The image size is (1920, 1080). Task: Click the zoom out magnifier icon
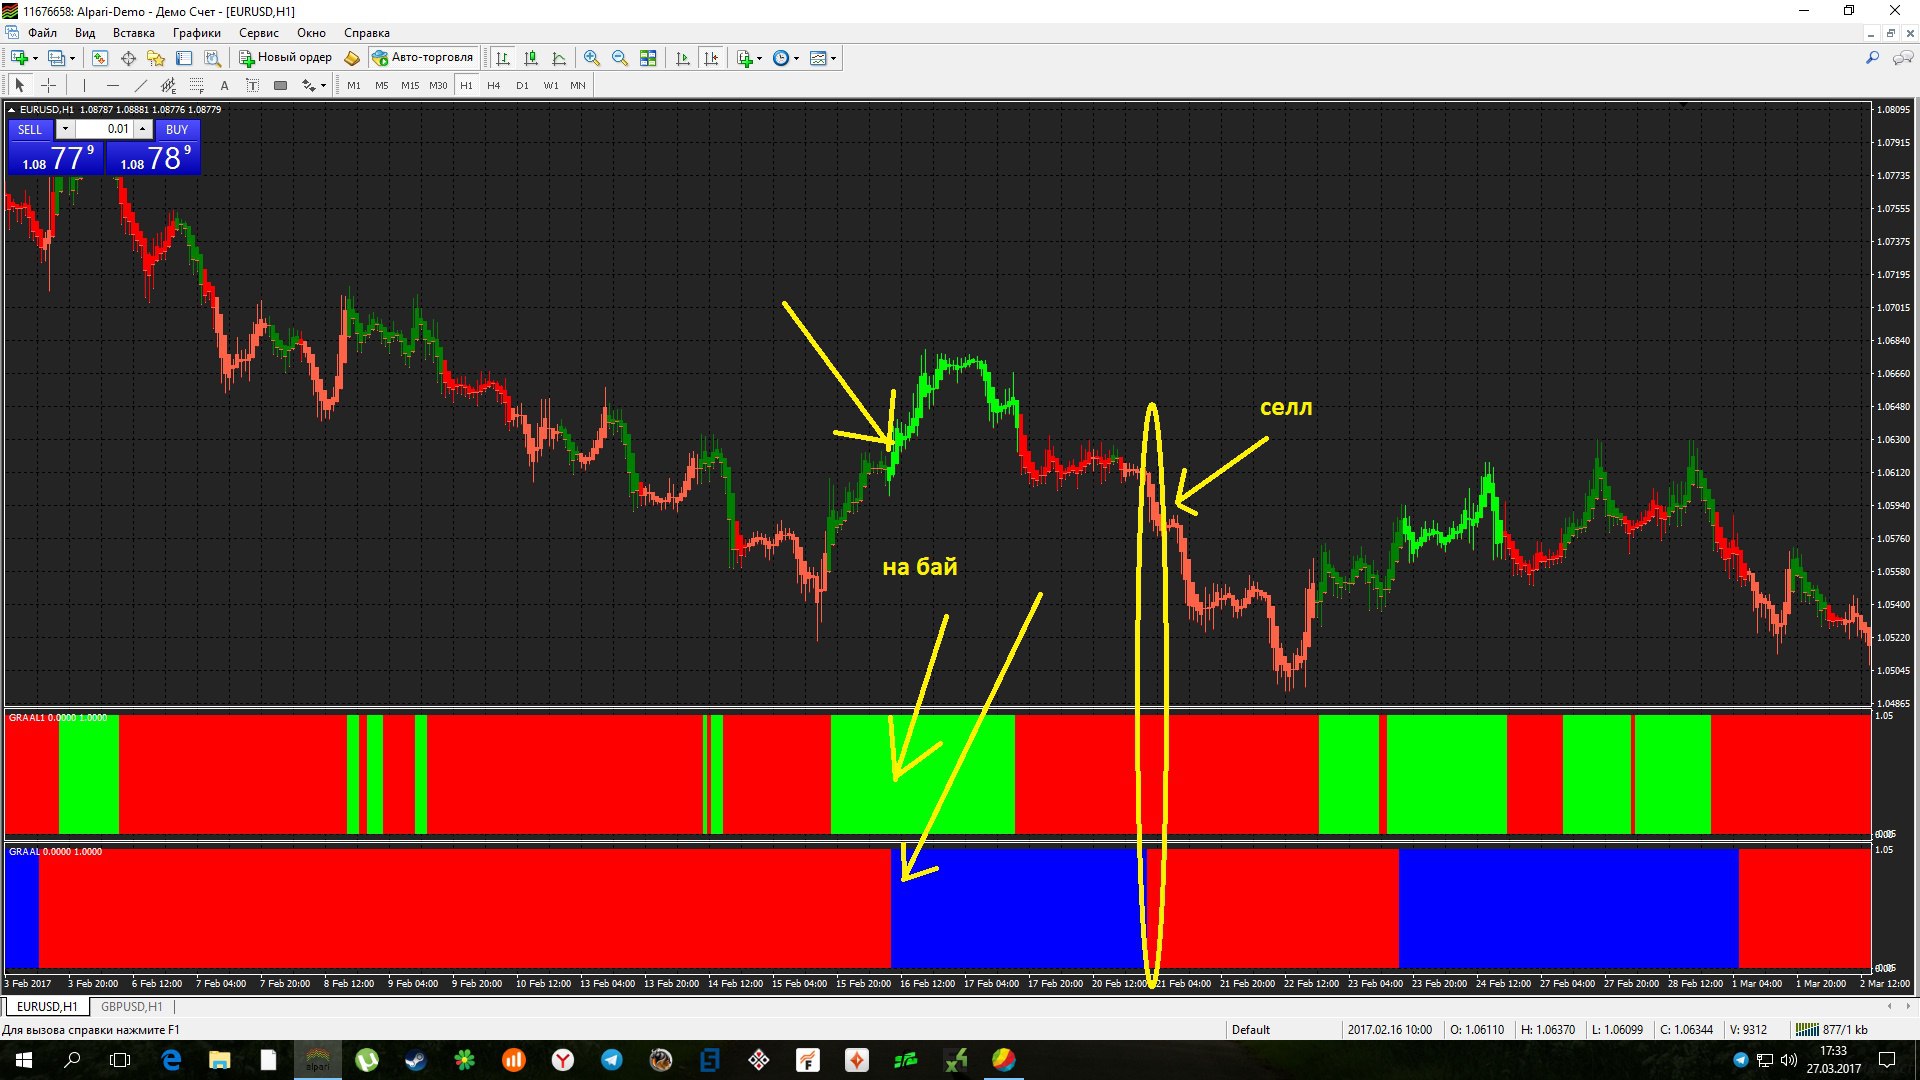(x=620, y=58)
